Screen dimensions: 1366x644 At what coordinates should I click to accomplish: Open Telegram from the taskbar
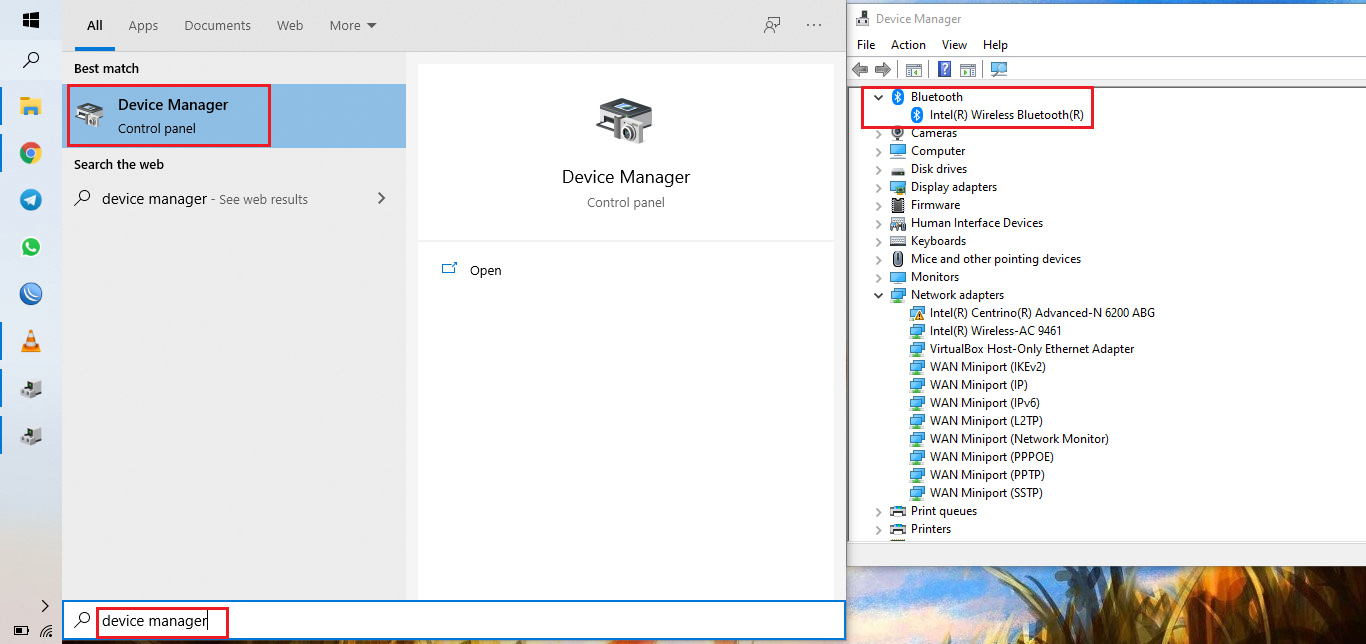pyautogui.click(x=31, y=200)
